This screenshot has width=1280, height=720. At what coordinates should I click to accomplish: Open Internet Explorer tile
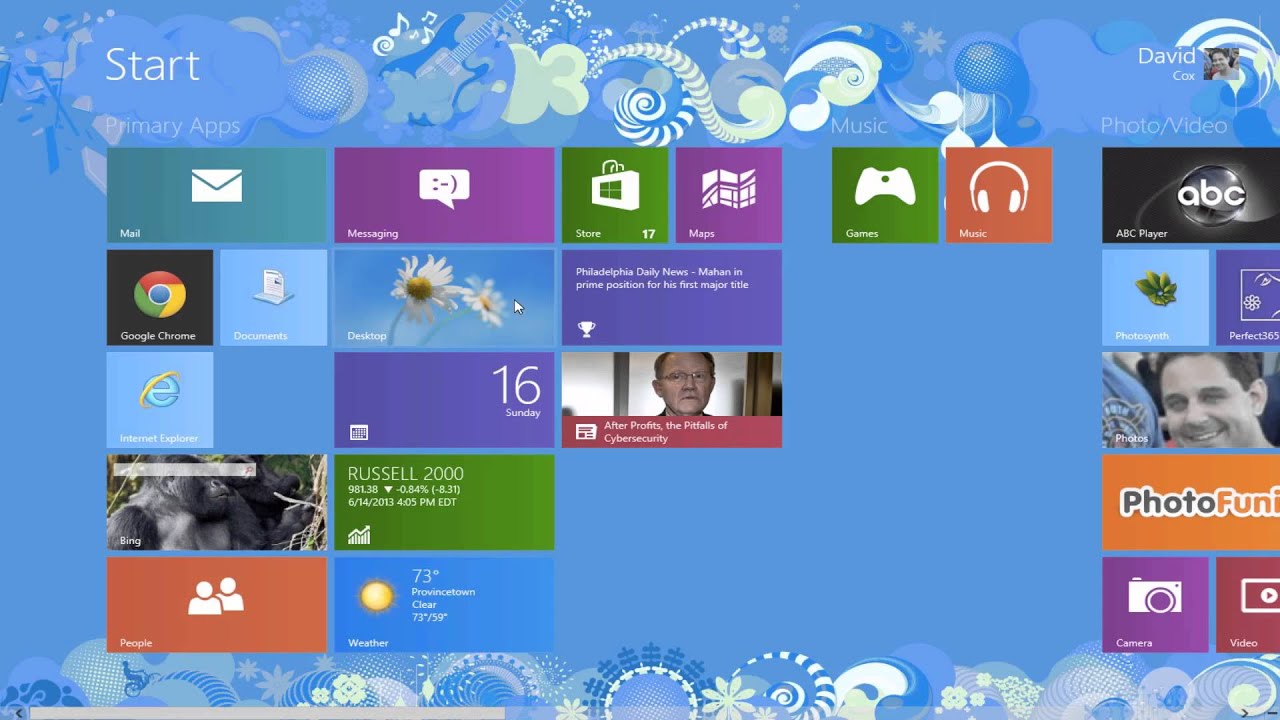point(160,400)
